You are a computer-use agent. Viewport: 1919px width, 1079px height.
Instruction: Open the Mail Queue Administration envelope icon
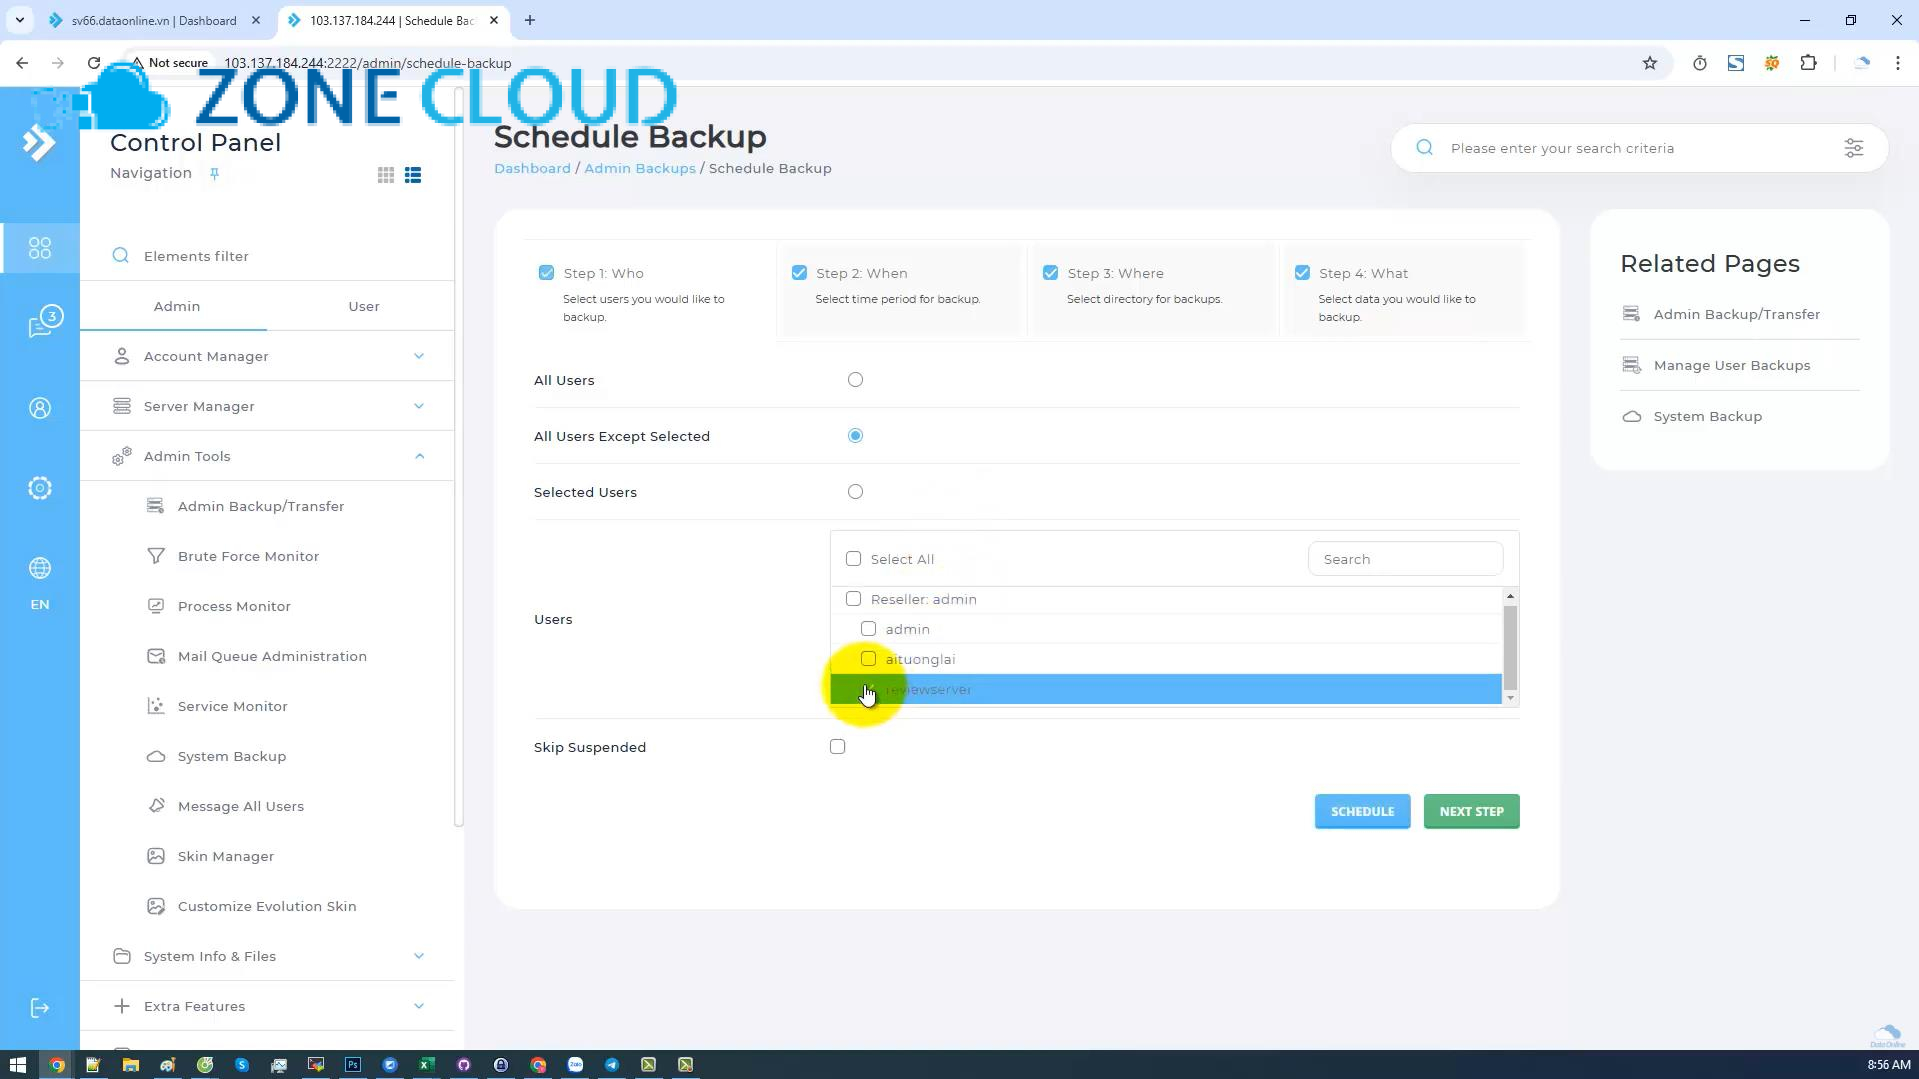(x=156, y=656)
